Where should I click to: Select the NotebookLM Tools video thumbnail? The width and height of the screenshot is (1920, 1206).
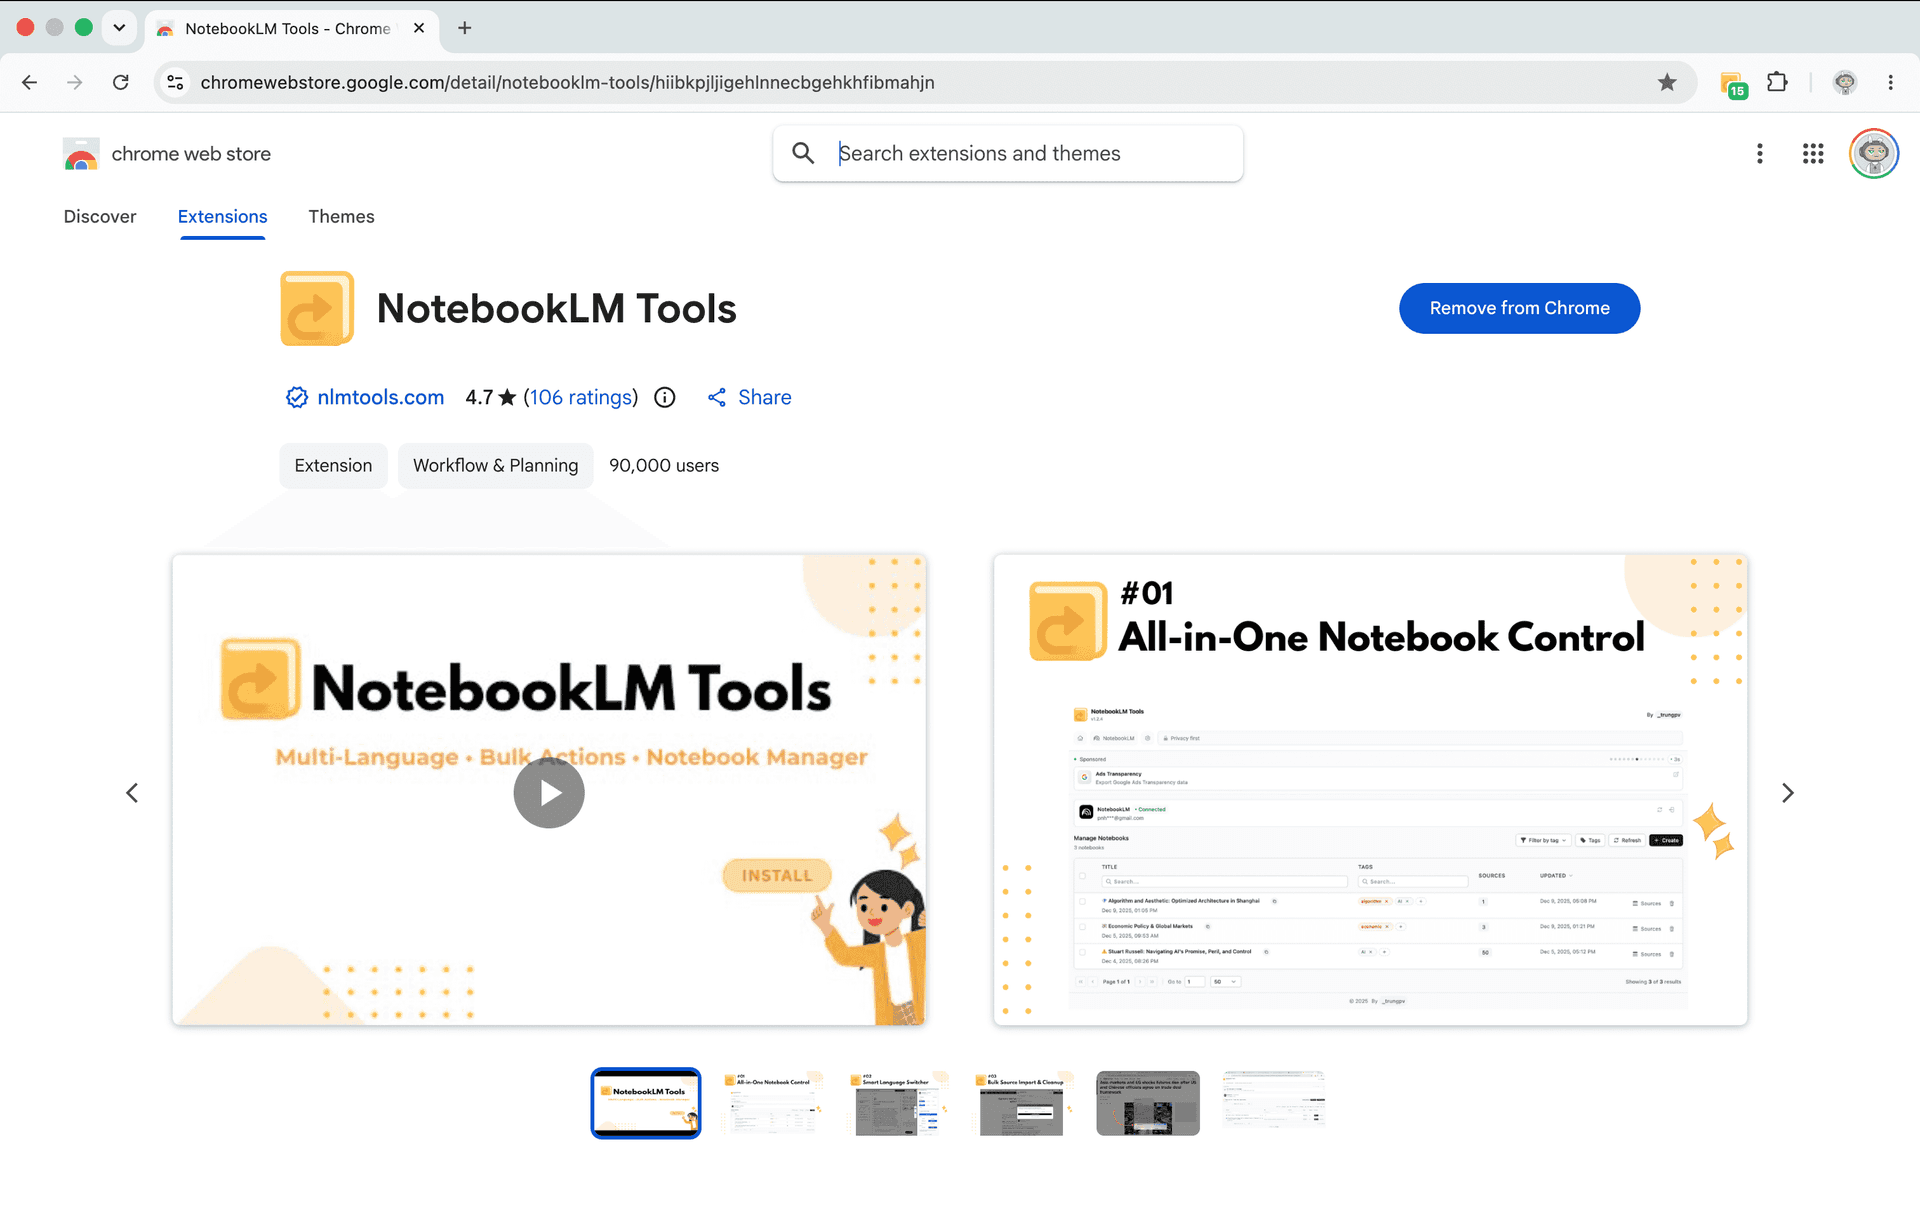[646, 1103]
